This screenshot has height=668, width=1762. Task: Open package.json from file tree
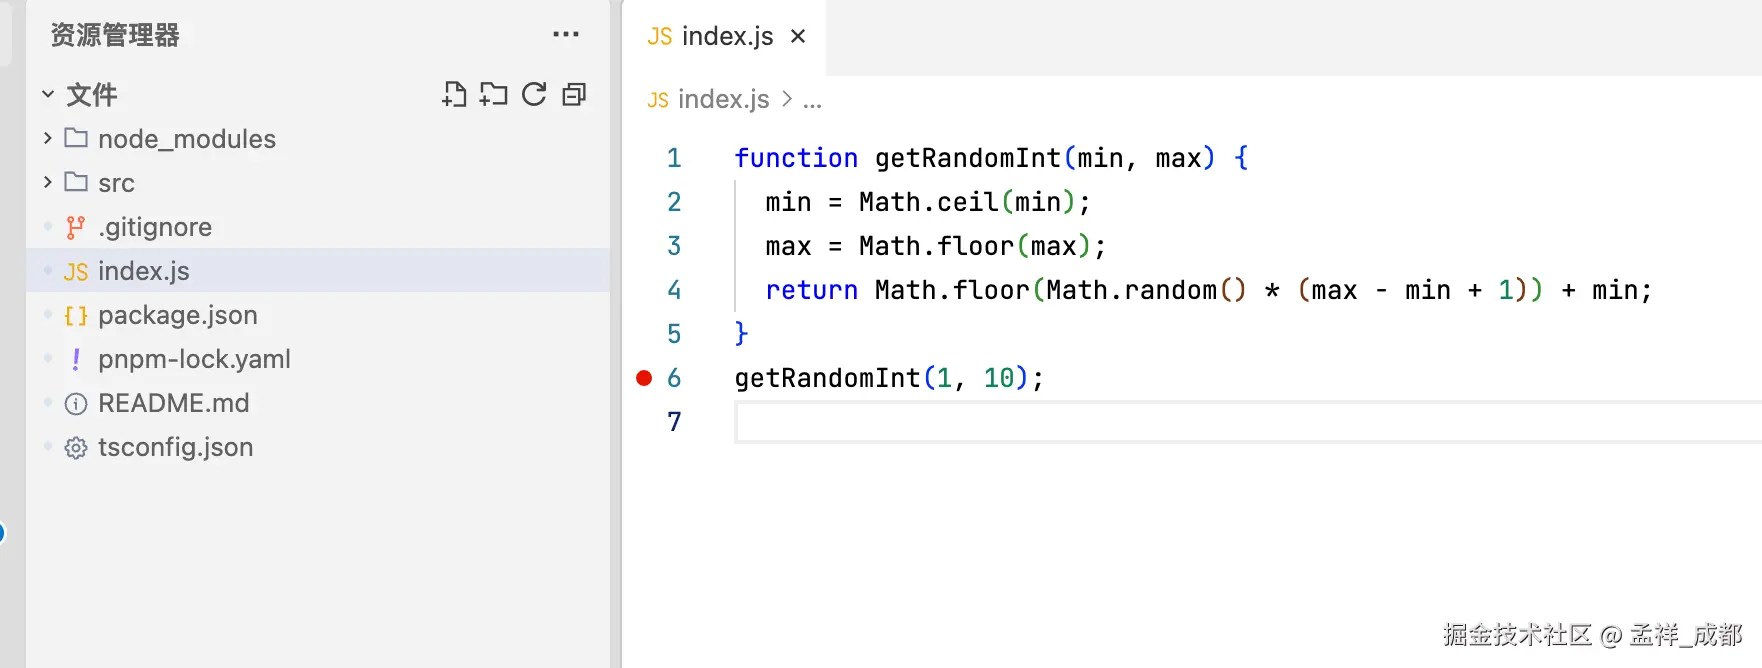[x=177, y=316]
